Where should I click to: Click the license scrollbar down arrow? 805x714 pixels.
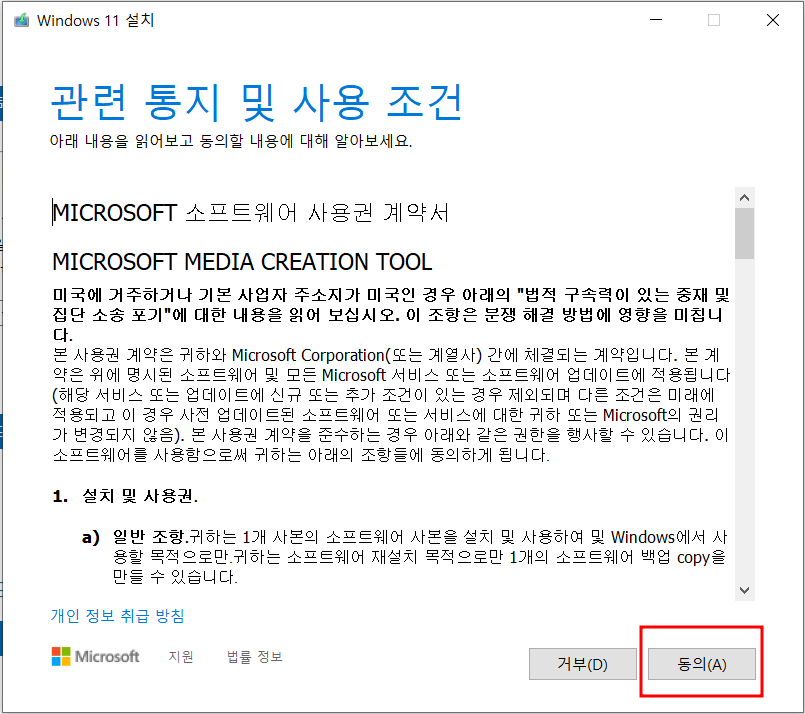[744, 590]
